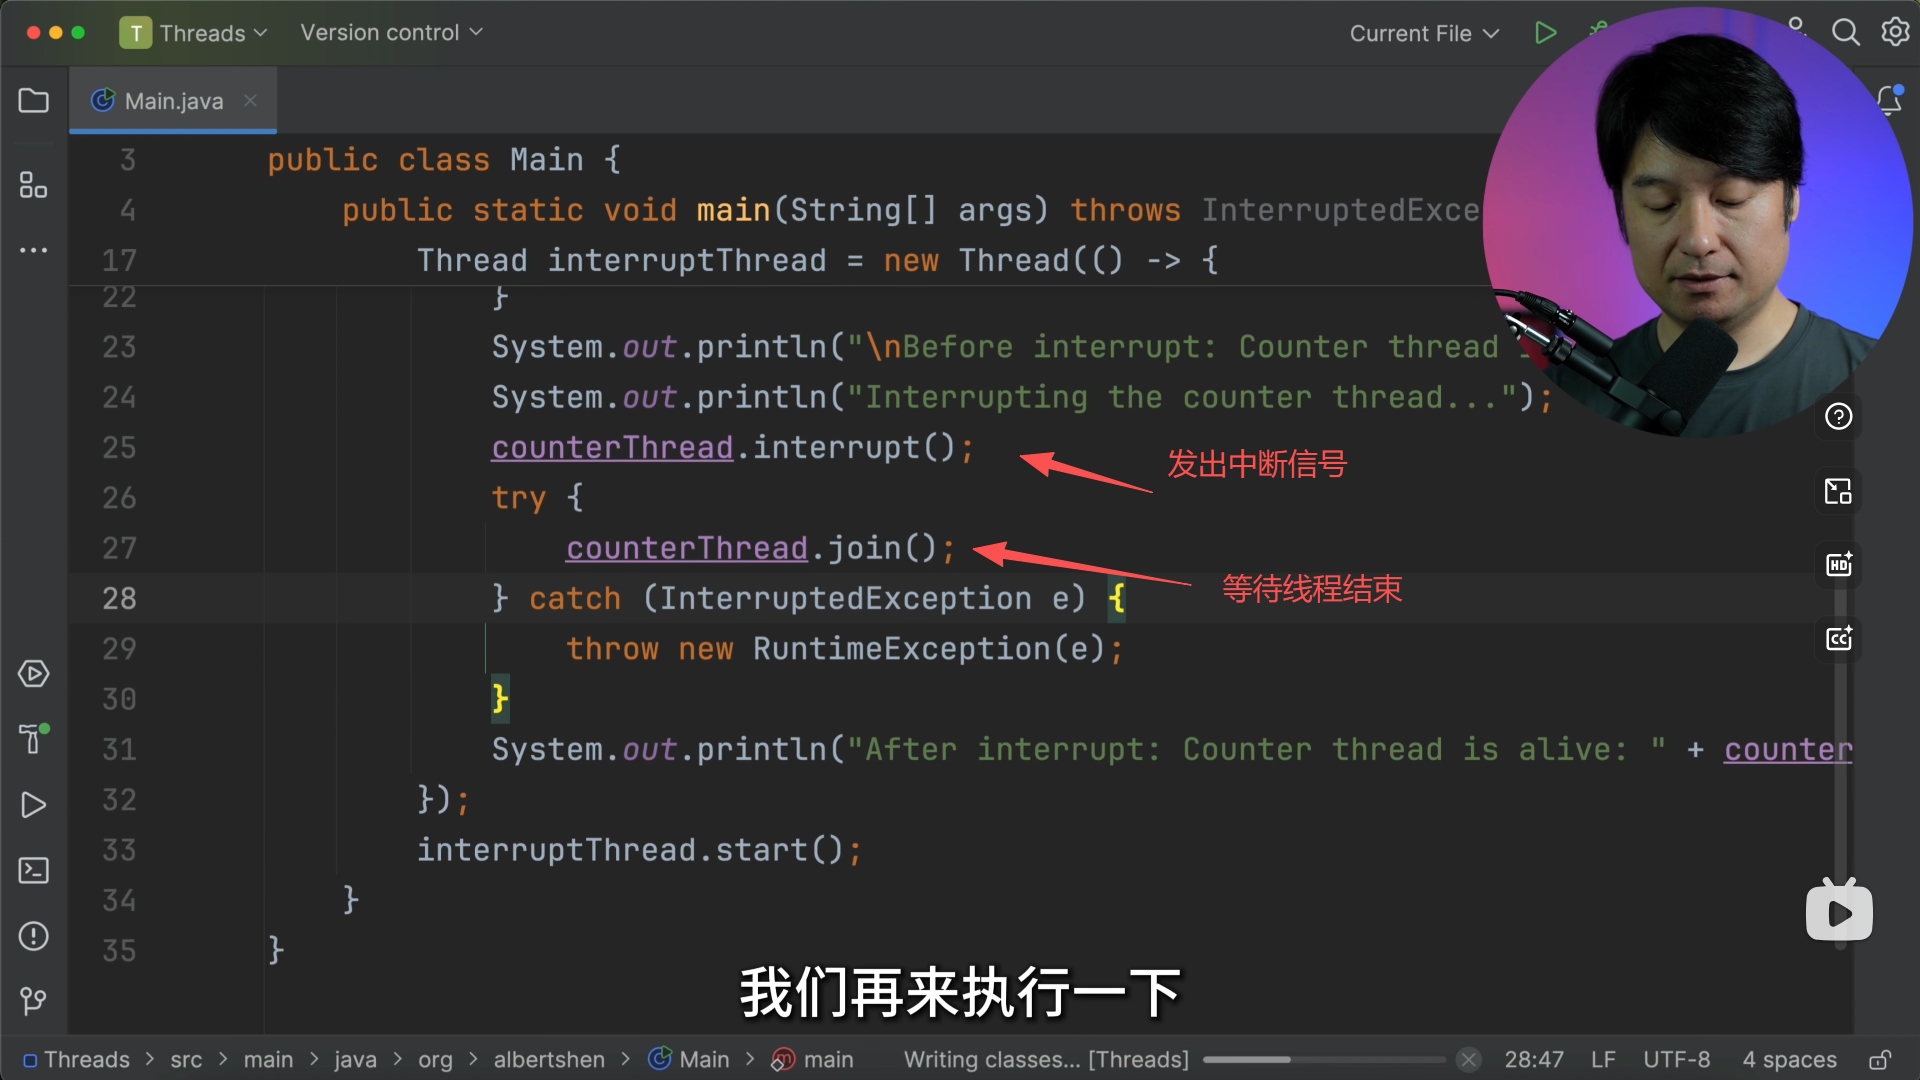This screenshot has height=1080, width=1920.
Task: Open the Run tool window
Action: pyautogui.click(x=33, y=805)
